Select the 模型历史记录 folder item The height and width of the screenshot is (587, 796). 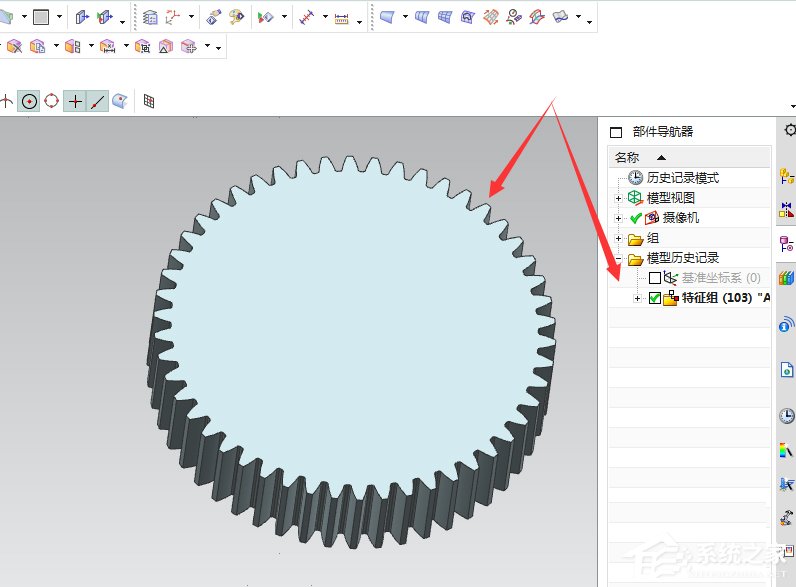(x=682, y=258)
